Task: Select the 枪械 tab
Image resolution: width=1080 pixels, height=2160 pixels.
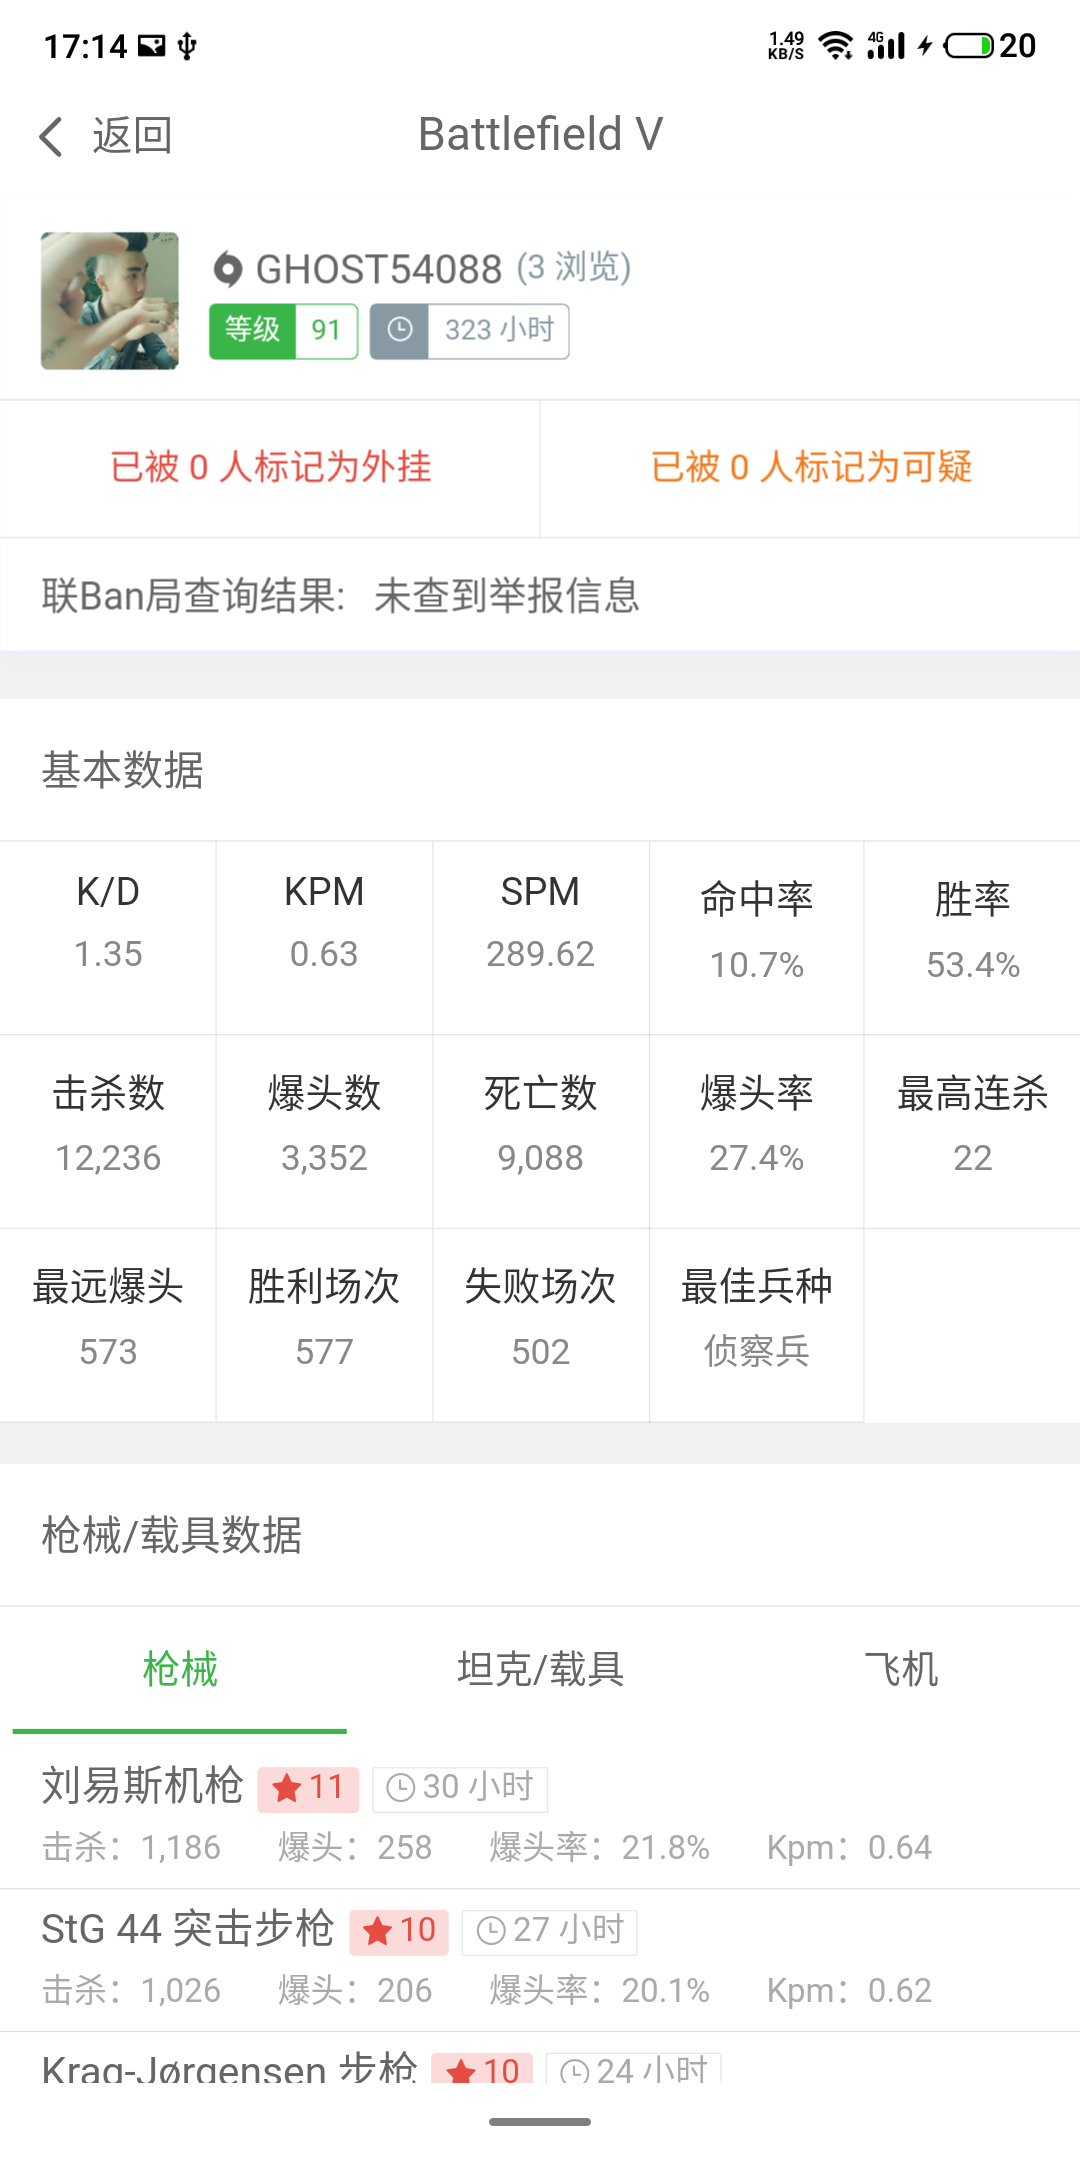Action: click(180, 1669)
